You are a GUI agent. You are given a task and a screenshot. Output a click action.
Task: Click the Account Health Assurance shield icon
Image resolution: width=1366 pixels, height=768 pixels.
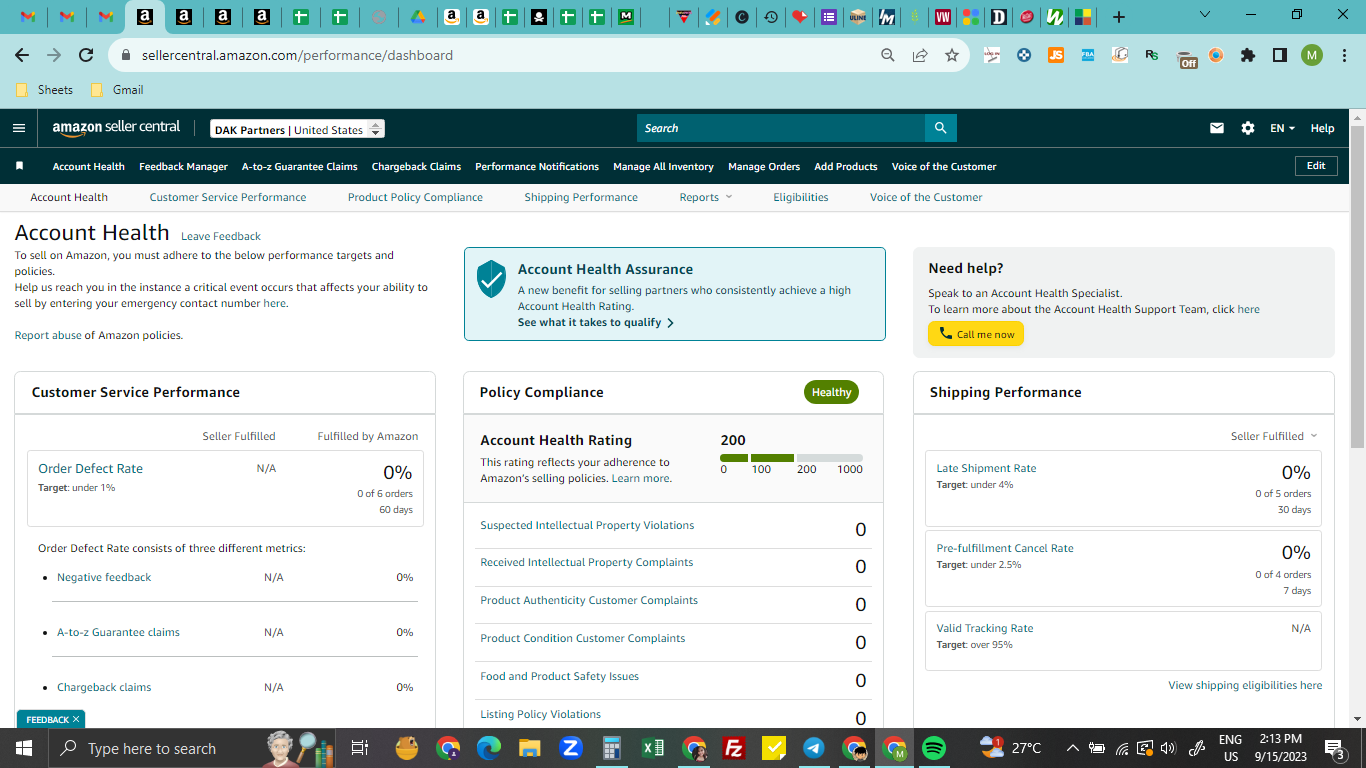pyautogui.click(x=491, y=279)
